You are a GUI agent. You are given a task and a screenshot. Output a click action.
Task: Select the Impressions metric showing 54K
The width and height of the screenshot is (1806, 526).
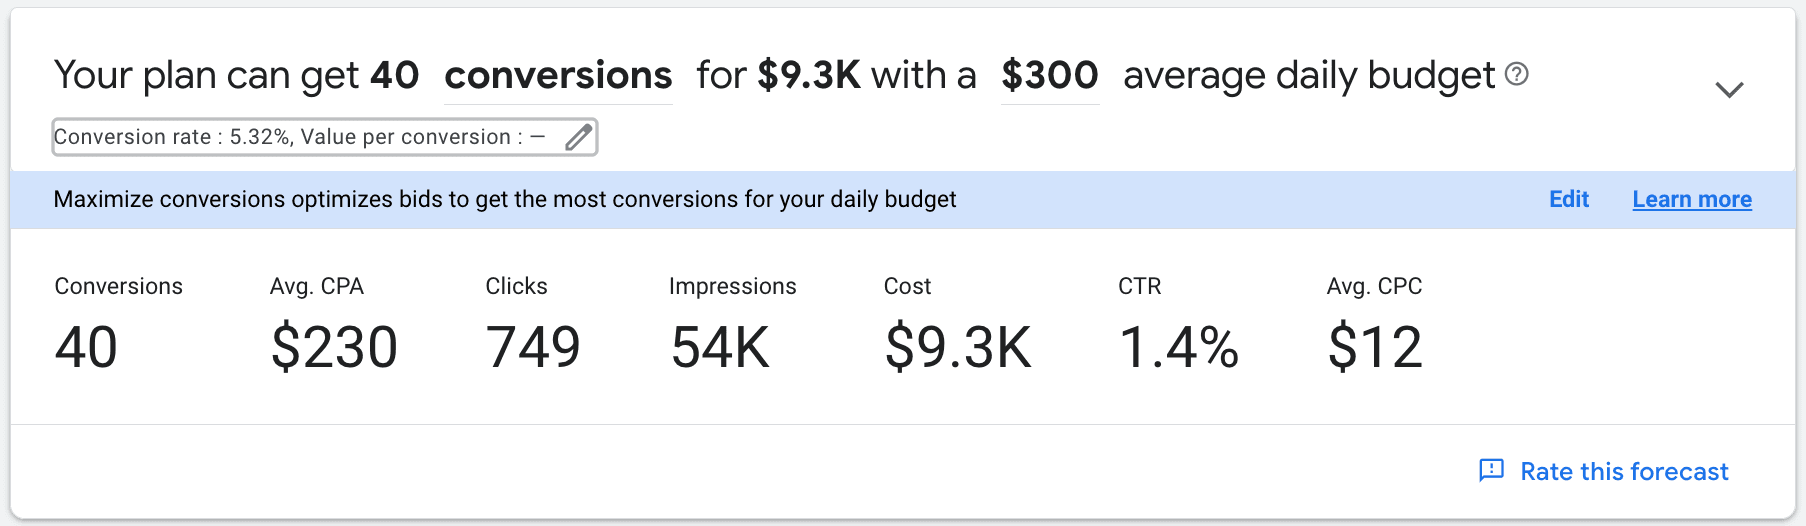(733, 324)
